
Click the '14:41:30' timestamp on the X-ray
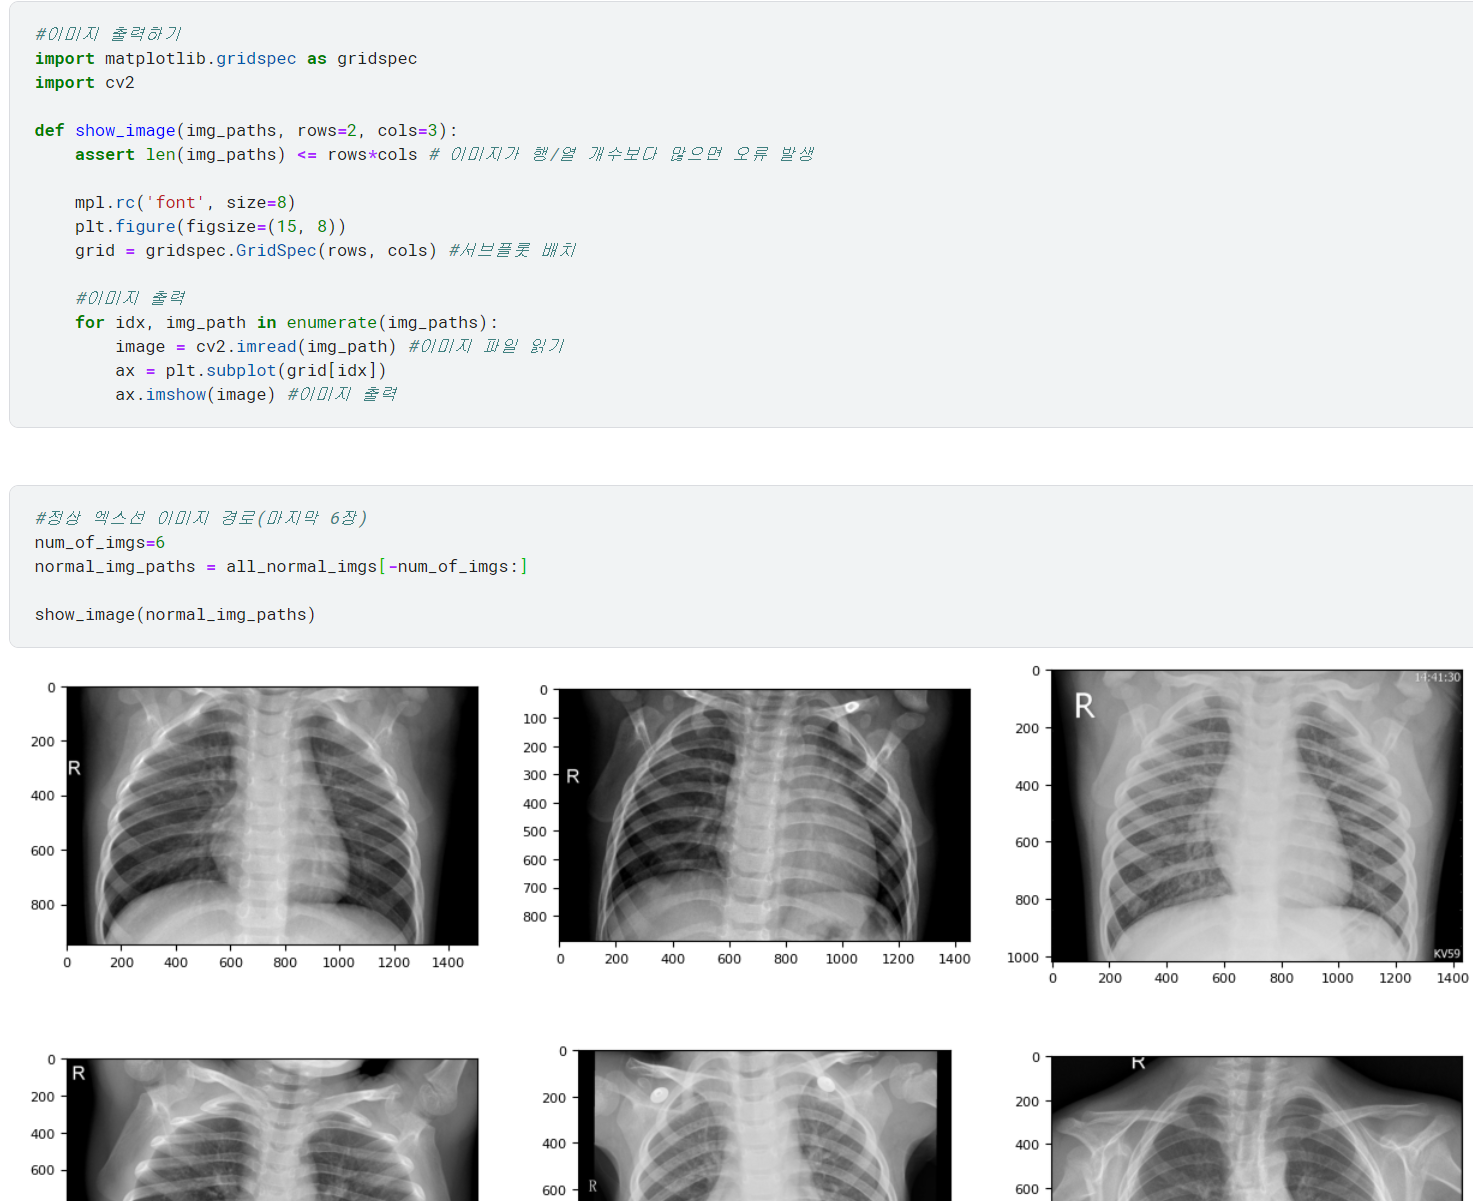[1437, 678]
